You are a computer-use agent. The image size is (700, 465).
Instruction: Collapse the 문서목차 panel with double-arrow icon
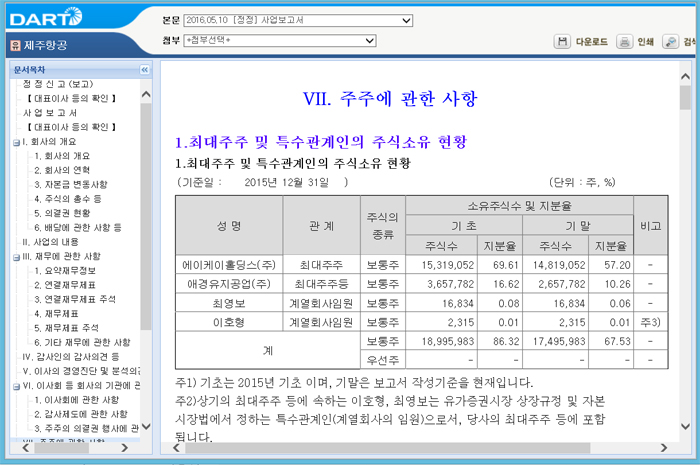coord(144,70)
